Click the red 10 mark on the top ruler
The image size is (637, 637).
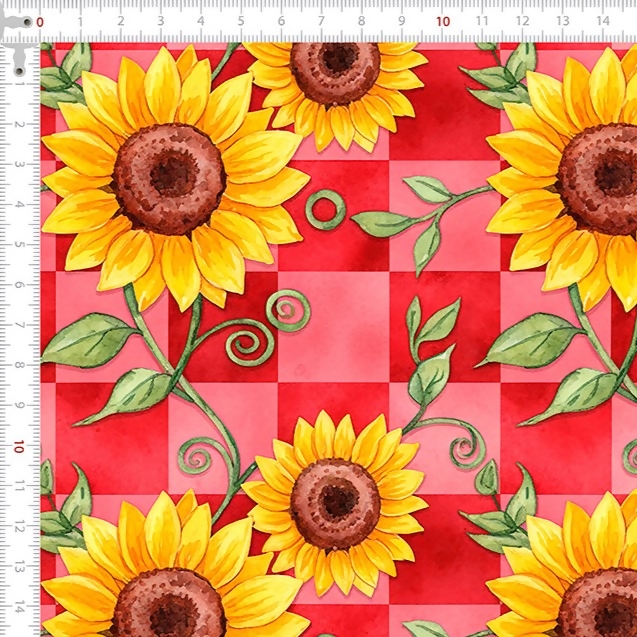click(x=443, y=21)
